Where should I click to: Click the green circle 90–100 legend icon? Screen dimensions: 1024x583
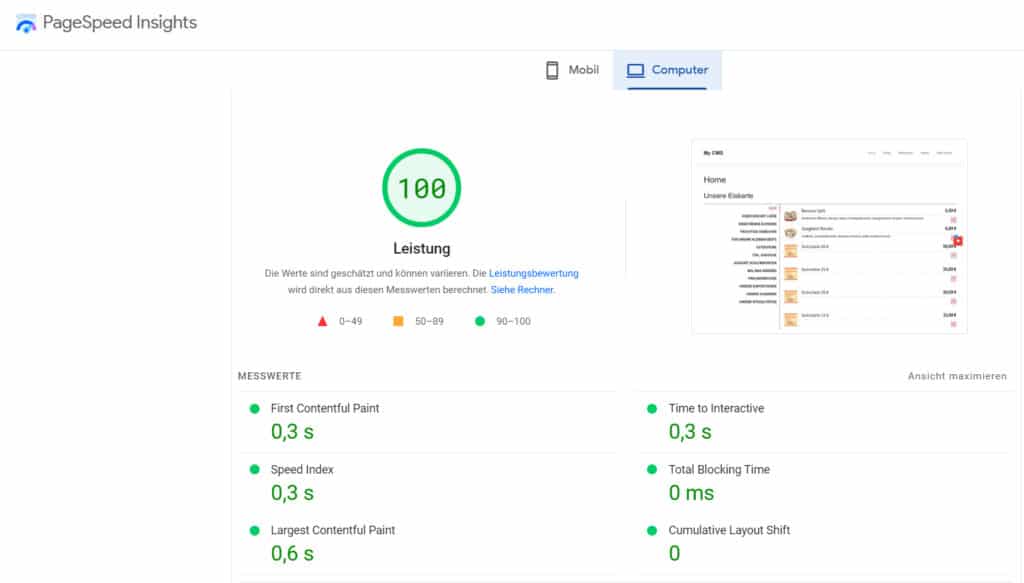[479, 321]
